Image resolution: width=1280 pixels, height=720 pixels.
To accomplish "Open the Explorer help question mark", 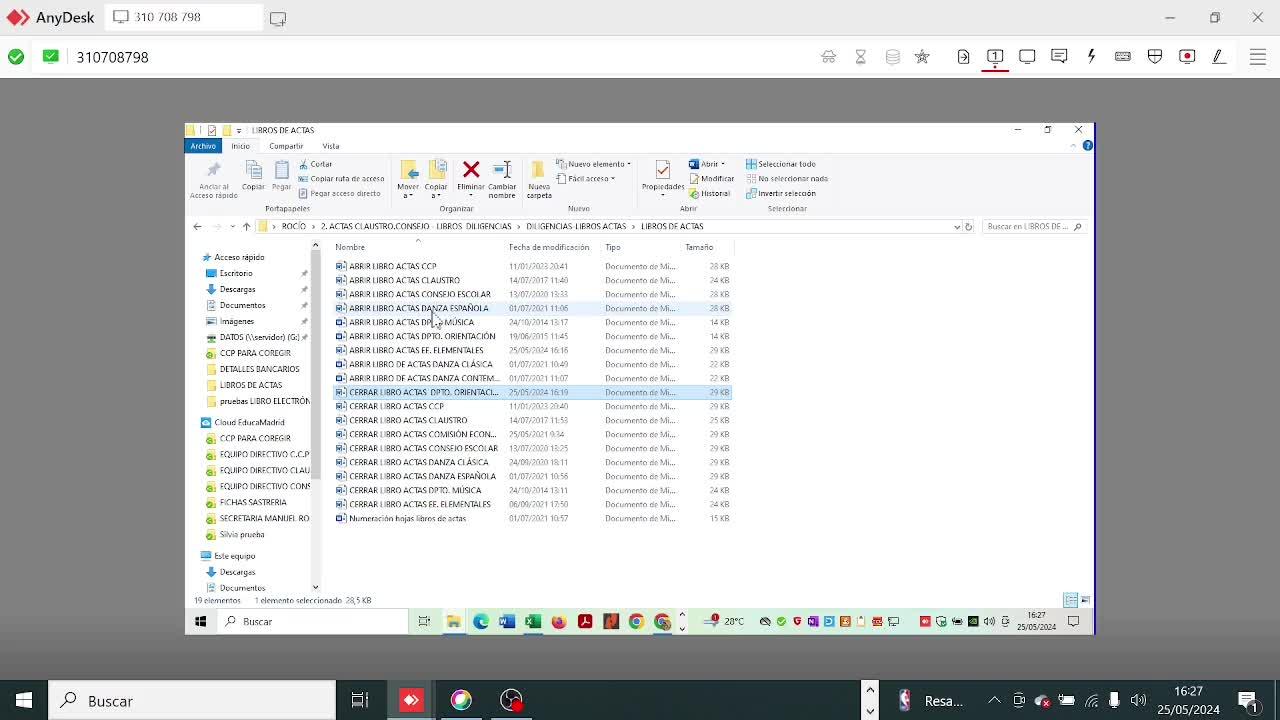I will click(1088, 146).
